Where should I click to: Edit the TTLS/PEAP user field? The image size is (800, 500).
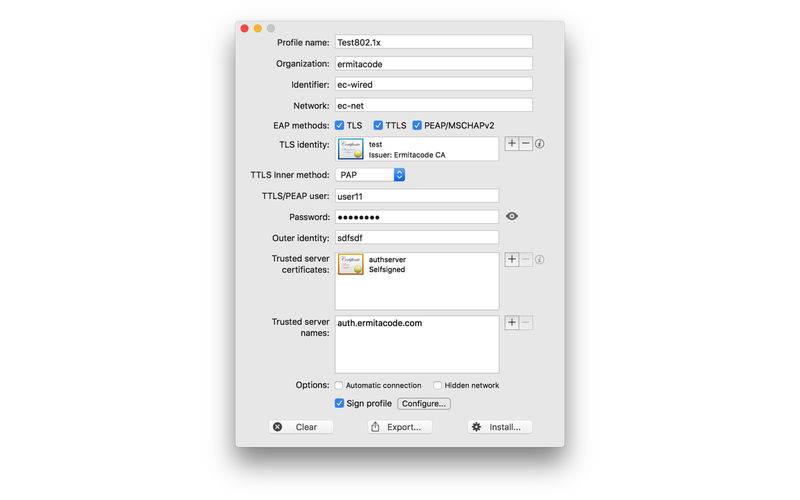[x=417, y=196]
